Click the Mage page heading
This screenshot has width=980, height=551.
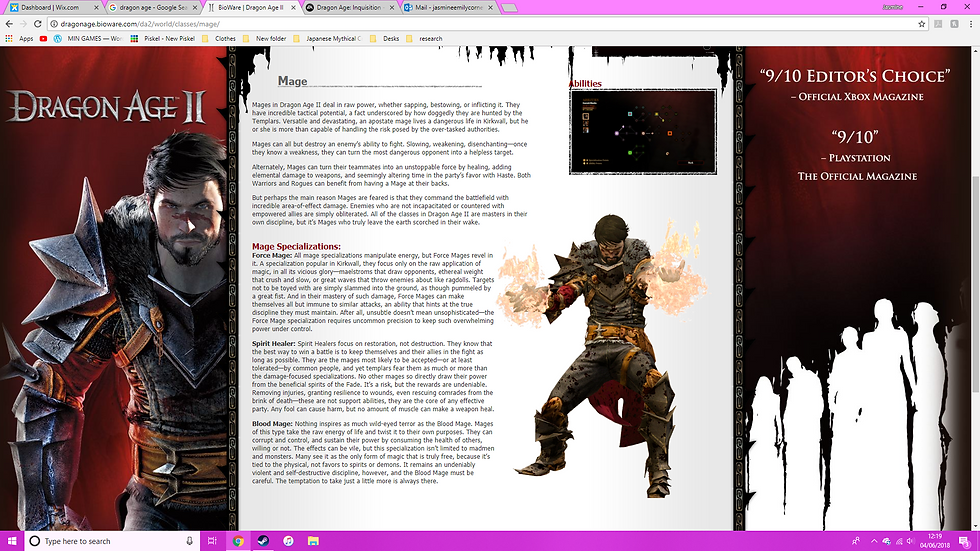[292, 81]
